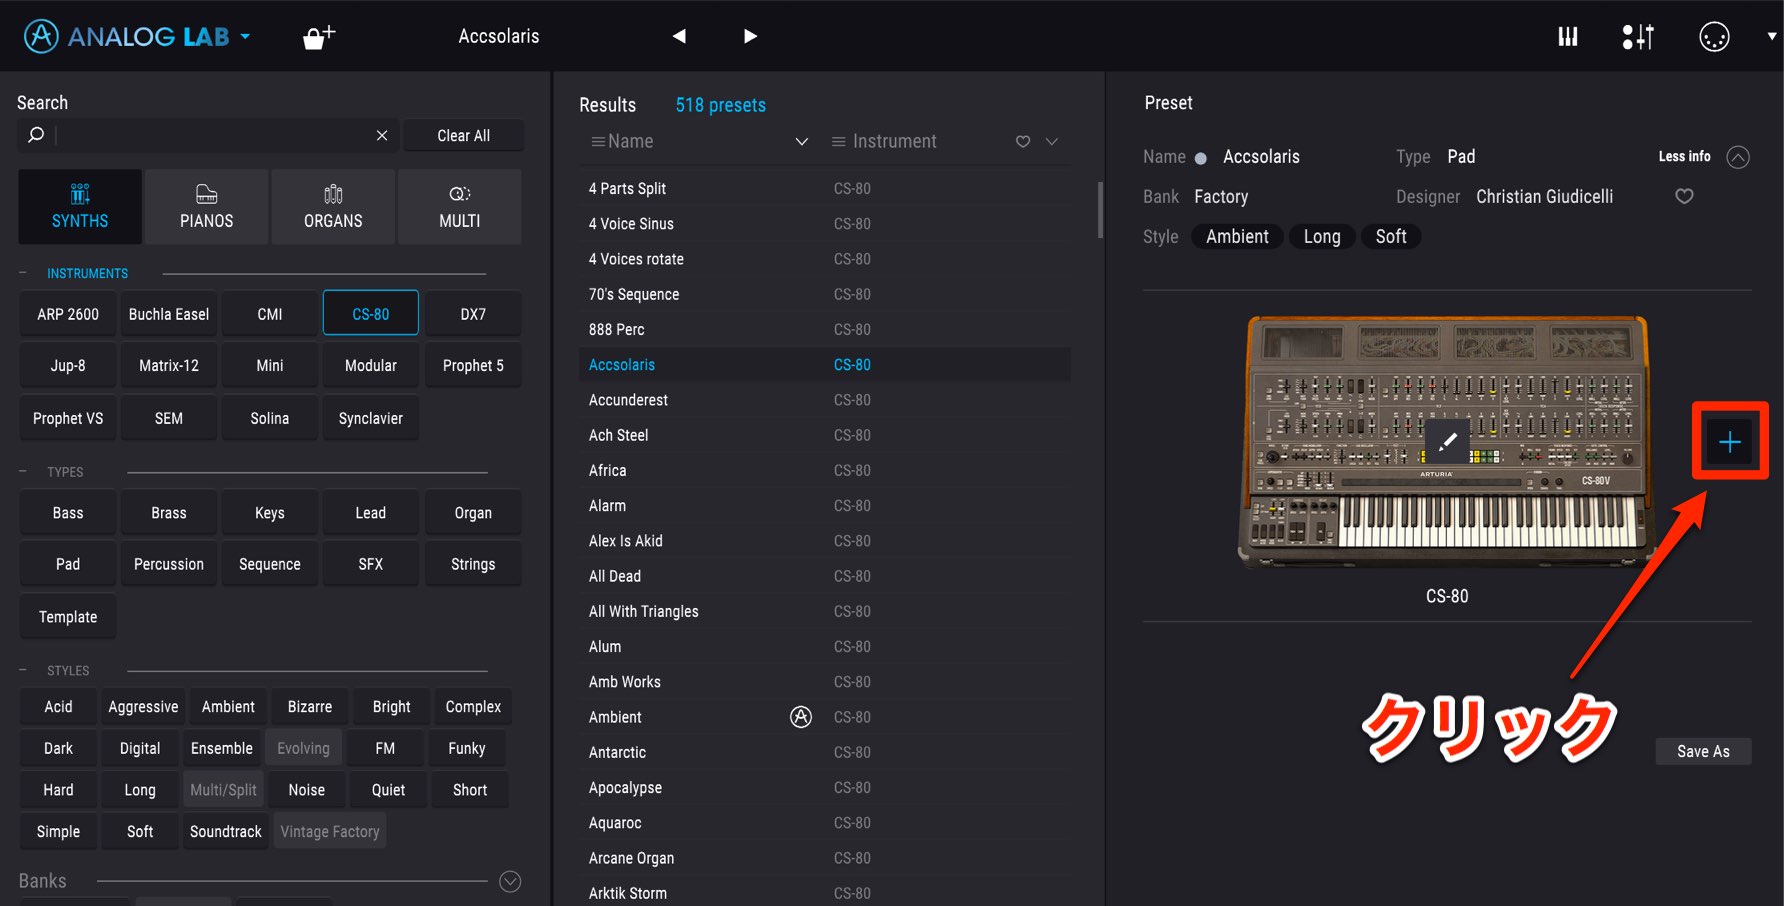Toggle the Synclavier instrument filter
The height and width of the screenshot is (906, 1784).
pos(371,418)
